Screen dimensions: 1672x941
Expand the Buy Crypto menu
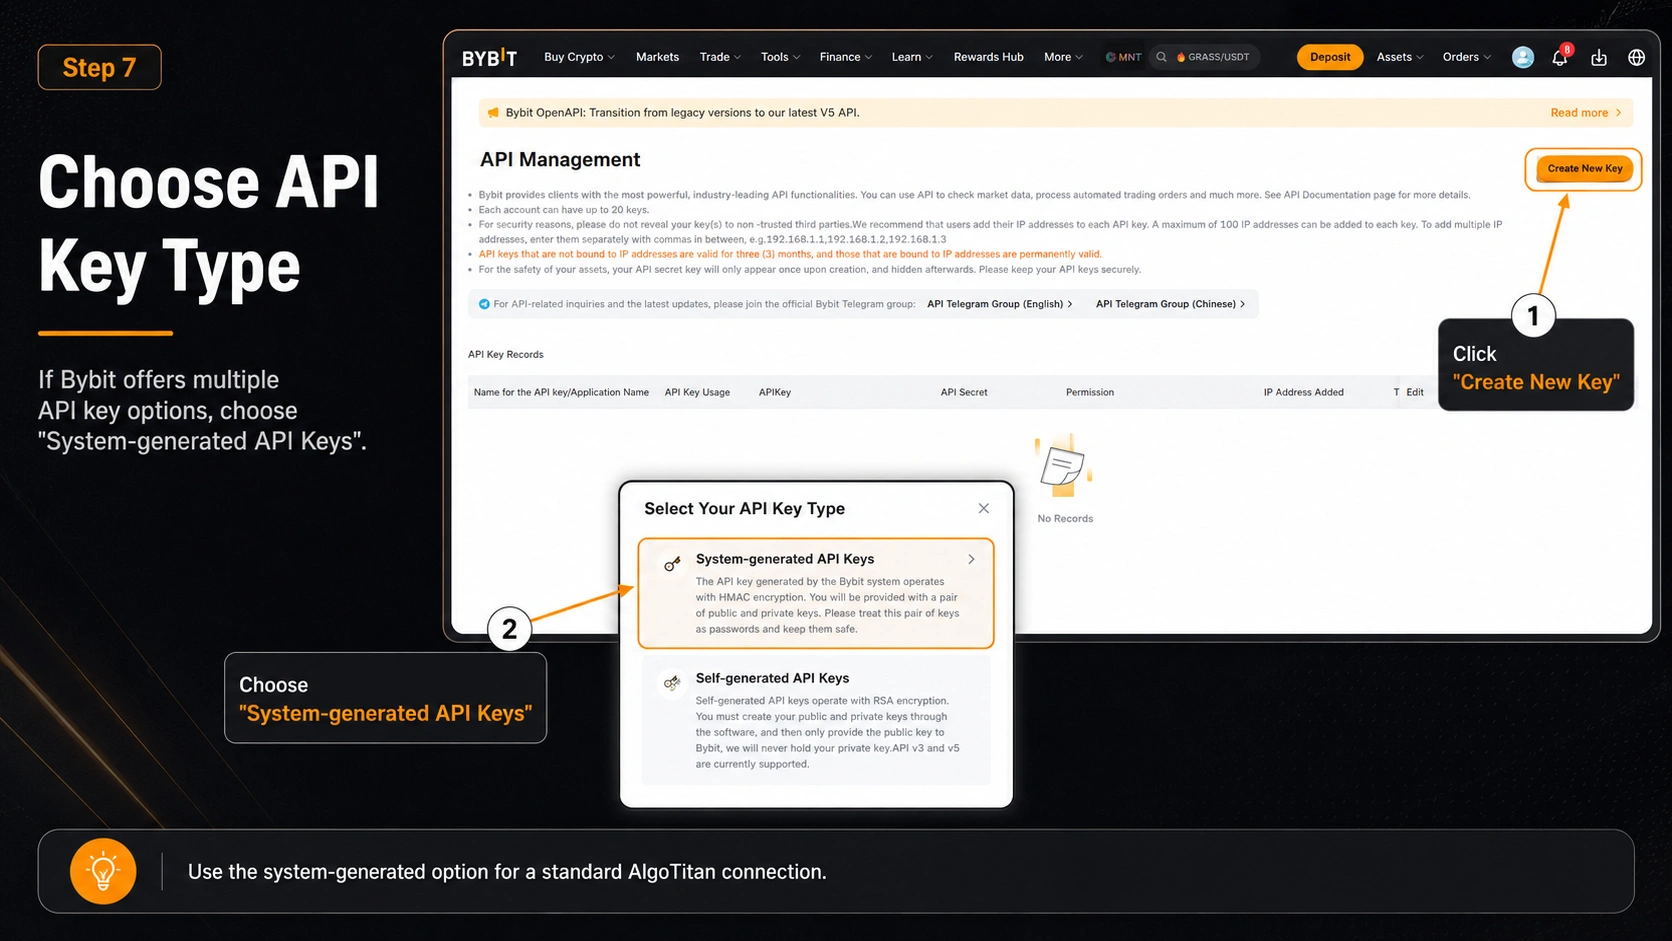(x=579, y=57)
